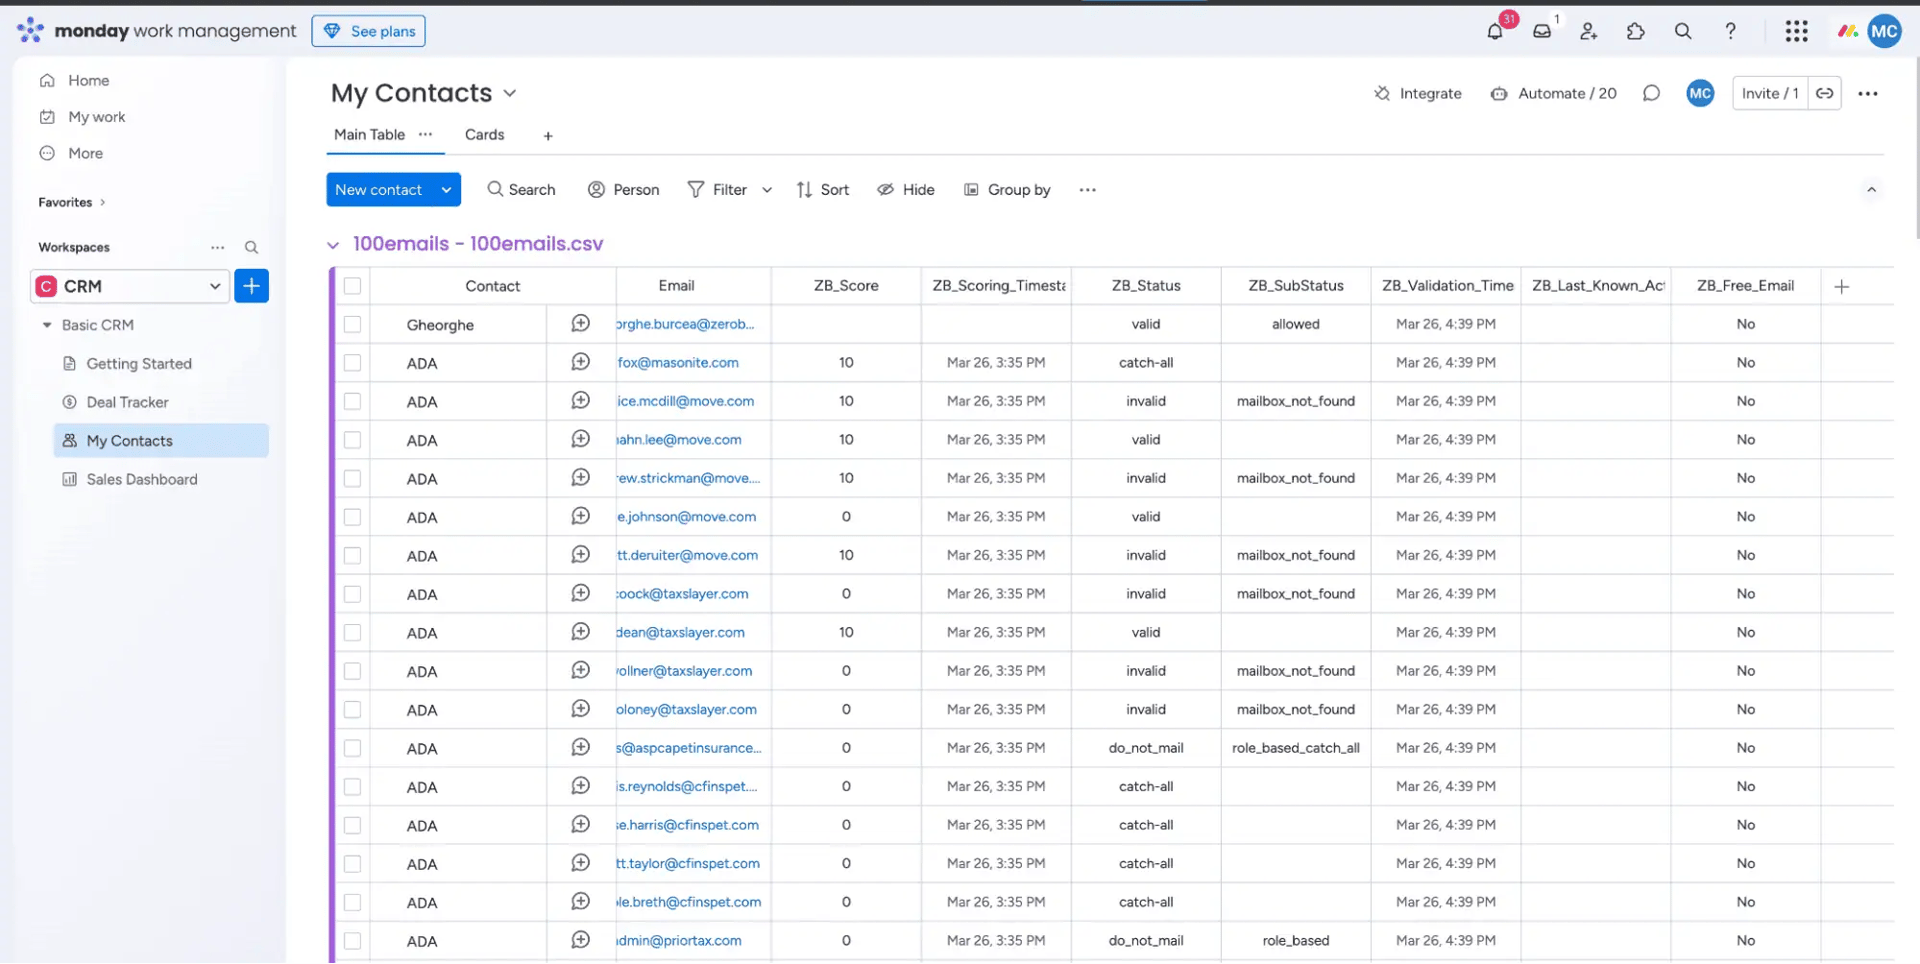
Task: Select all rows with header checkbox
Action: pos(352,285)
